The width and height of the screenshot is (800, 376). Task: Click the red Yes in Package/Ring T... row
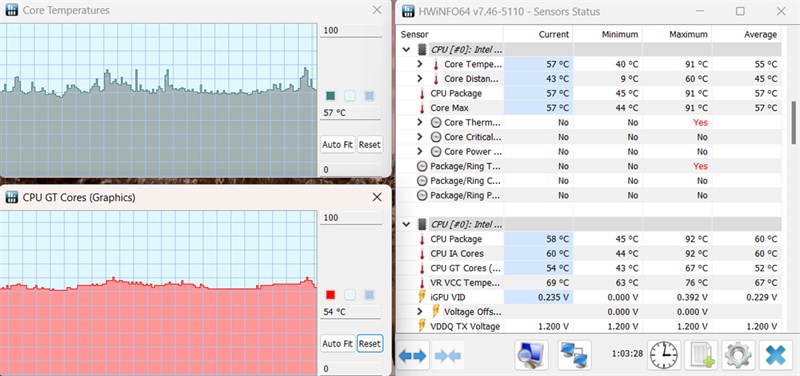(700, 166)
